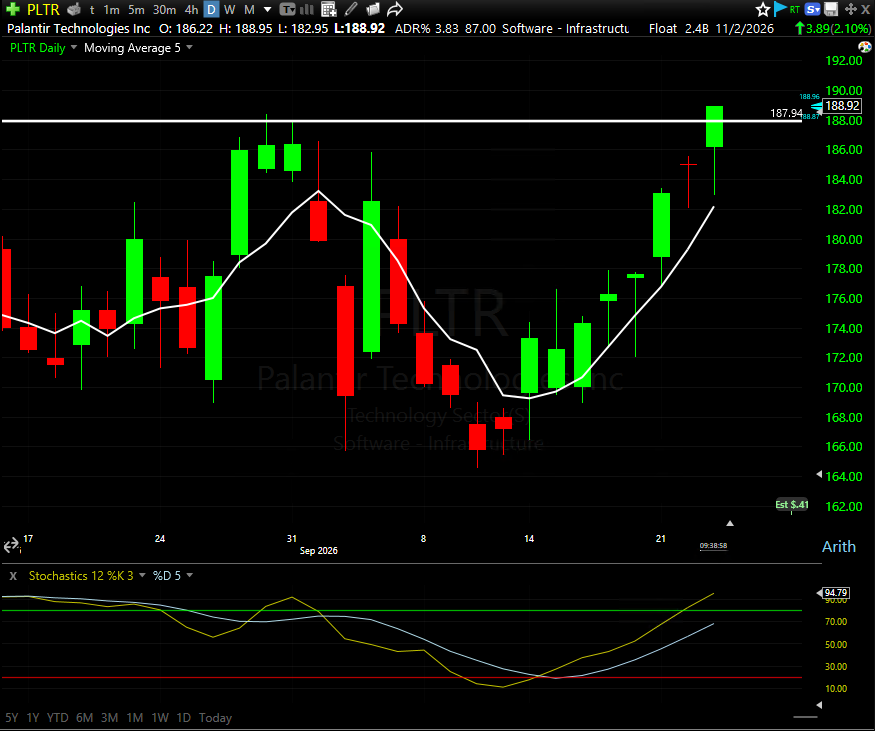Click the blue flag icon
Viewport: 875px width, 731px height.
pyautogui.click(x=780, y=9)
